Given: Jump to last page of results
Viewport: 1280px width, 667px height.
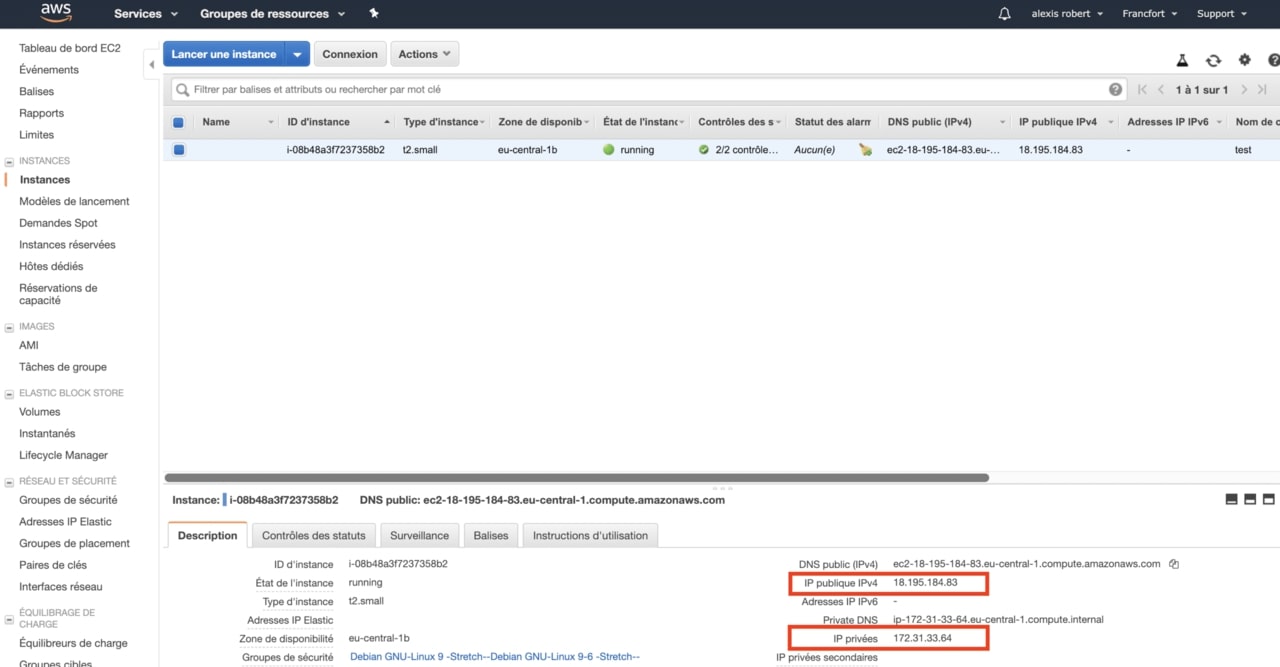Looking at the screenshot, I should 1262,90.
